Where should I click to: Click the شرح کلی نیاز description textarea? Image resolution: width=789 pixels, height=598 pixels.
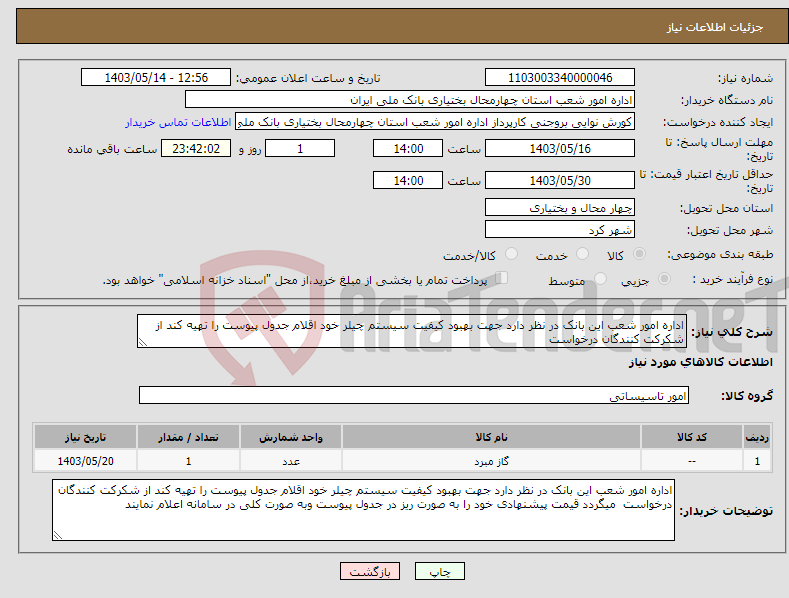(x=412, y=331)
